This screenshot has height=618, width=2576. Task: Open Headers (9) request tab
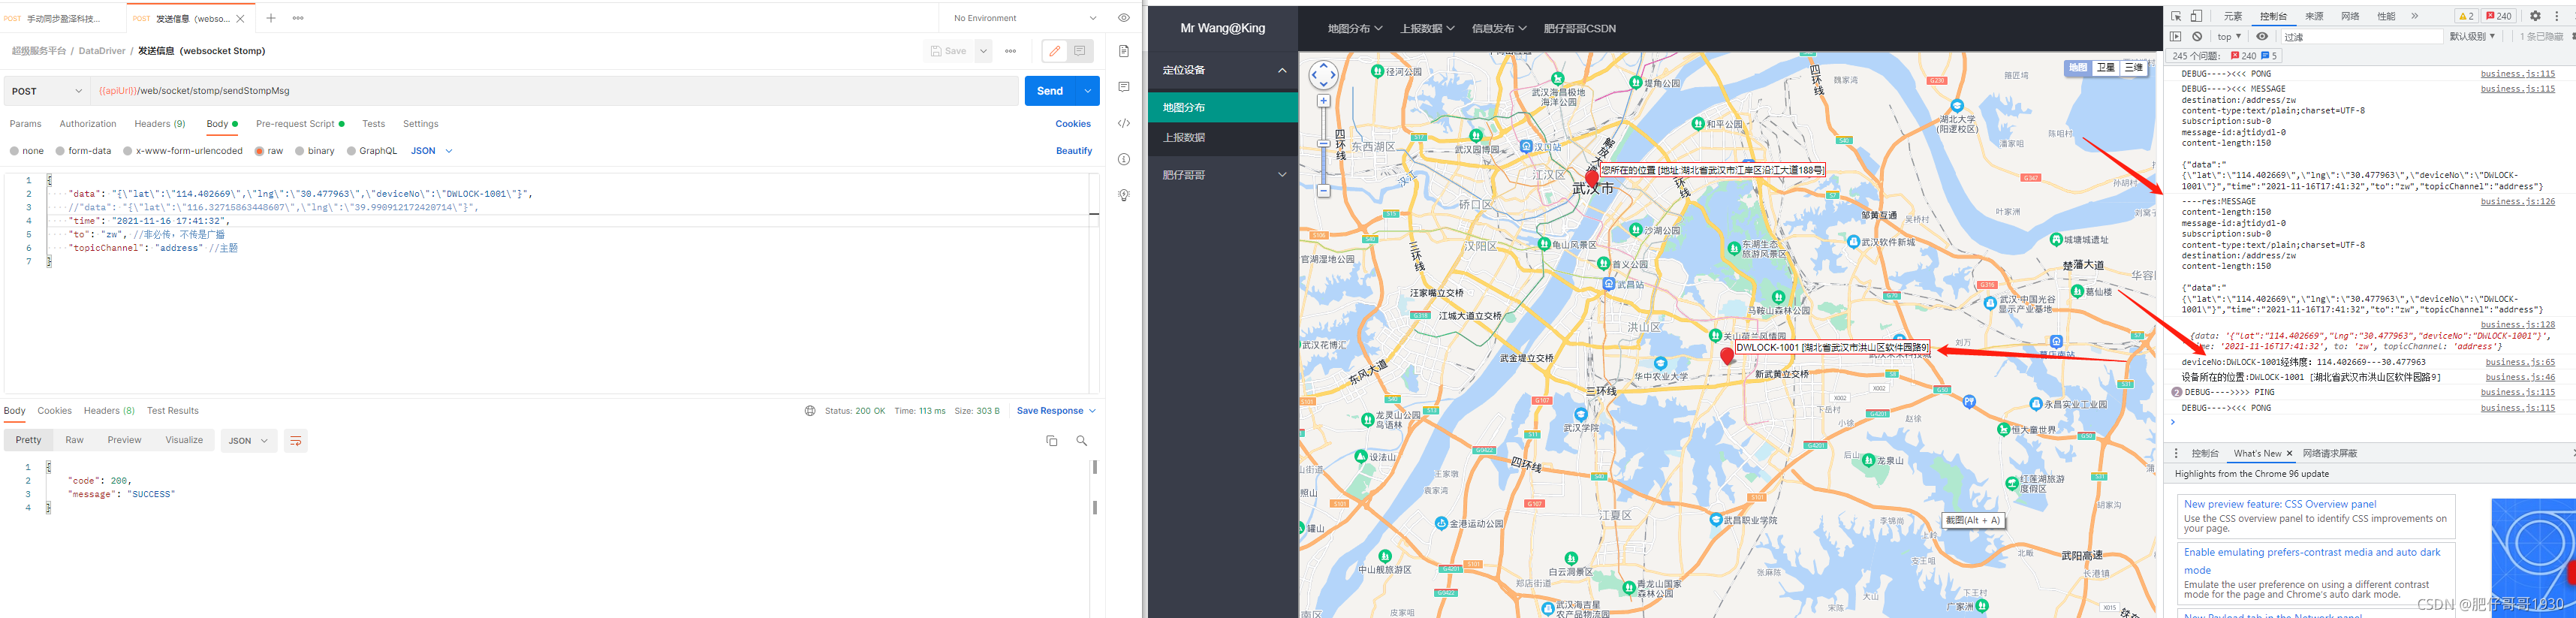tap(160, 124)
